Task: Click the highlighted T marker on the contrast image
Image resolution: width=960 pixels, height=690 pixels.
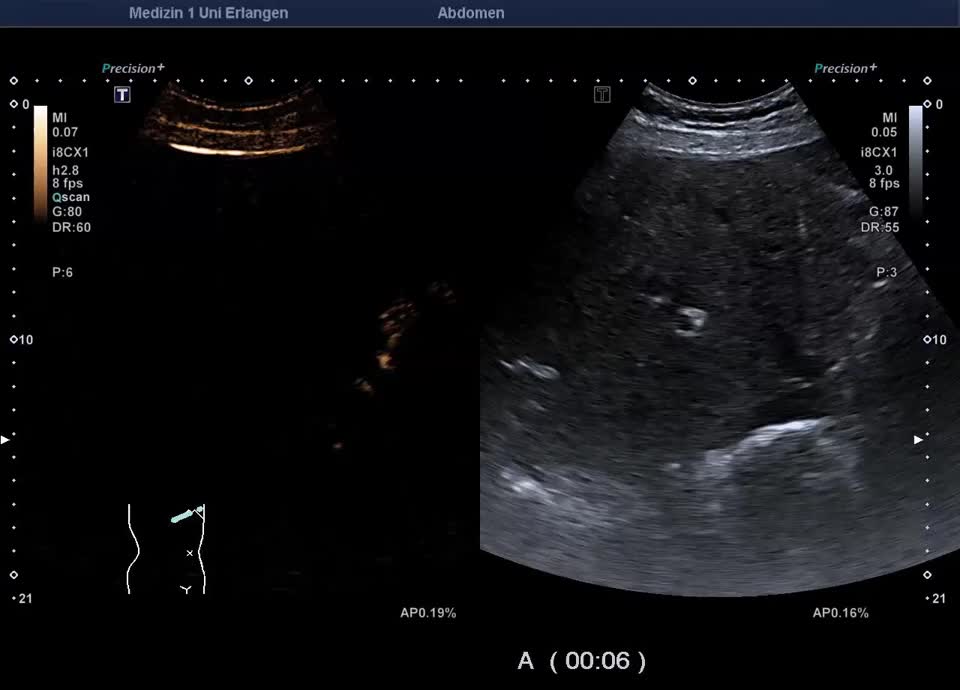Action: [x=122, y=95]
